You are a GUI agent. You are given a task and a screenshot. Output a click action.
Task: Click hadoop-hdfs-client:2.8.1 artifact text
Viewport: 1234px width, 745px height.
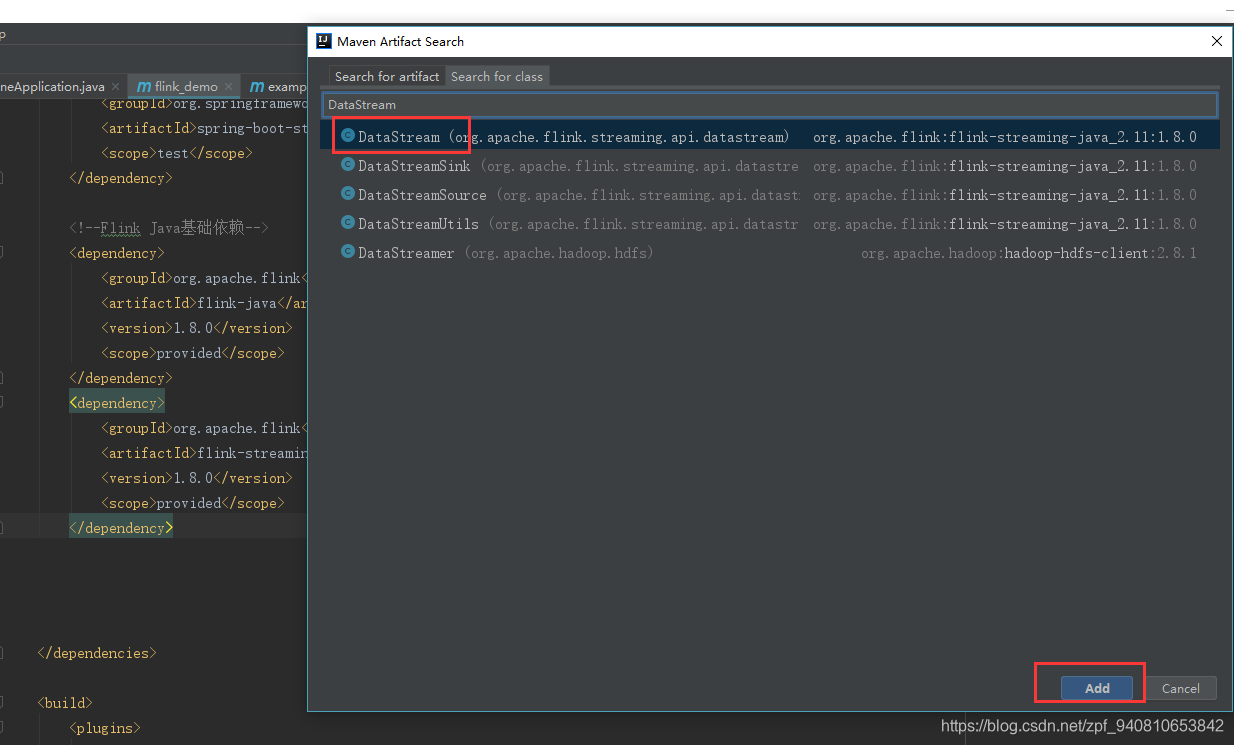[x=1100, y=253]
